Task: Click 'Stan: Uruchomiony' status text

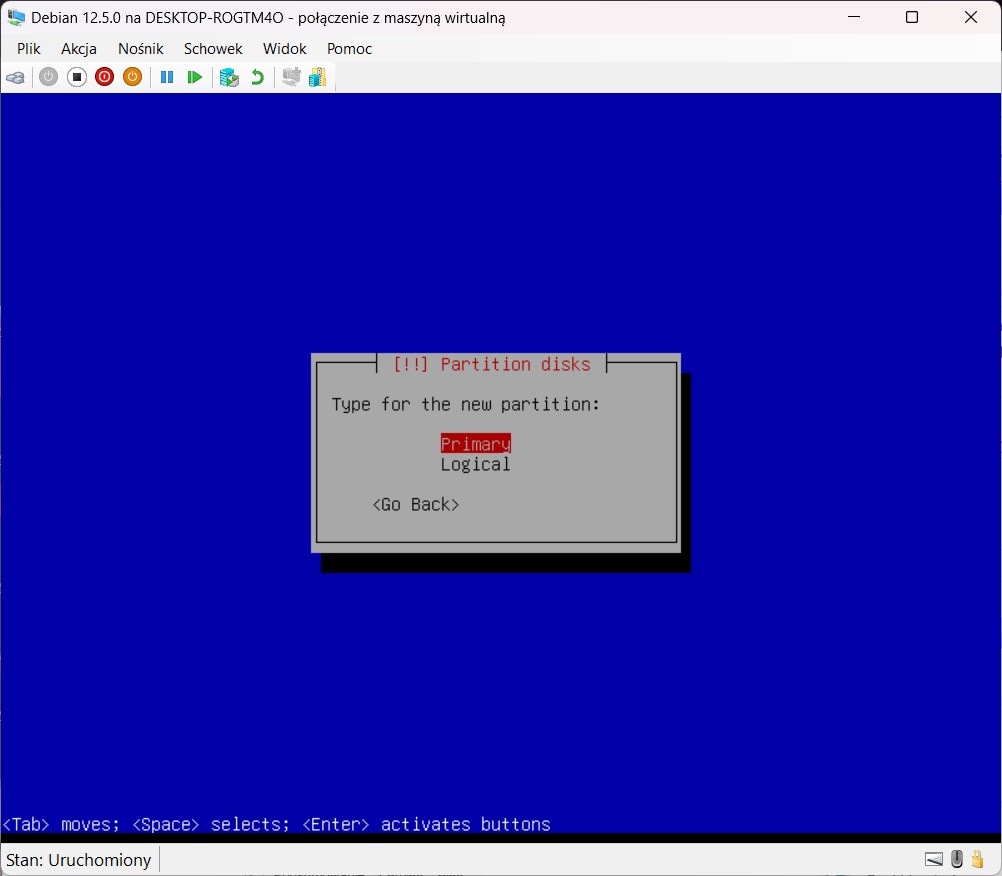Action: [x=79, y=860]
